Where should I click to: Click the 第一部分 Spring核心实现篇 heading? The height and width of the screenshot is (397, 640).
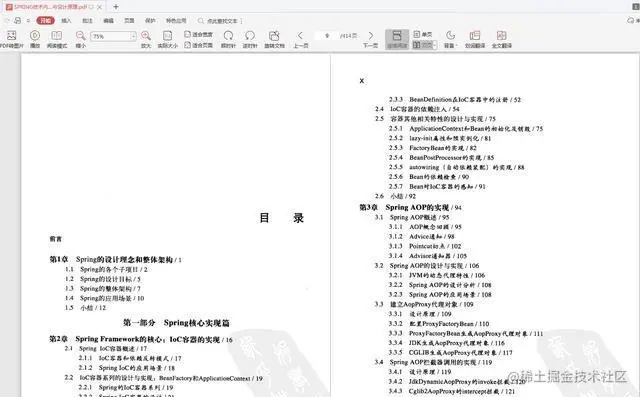176,323
